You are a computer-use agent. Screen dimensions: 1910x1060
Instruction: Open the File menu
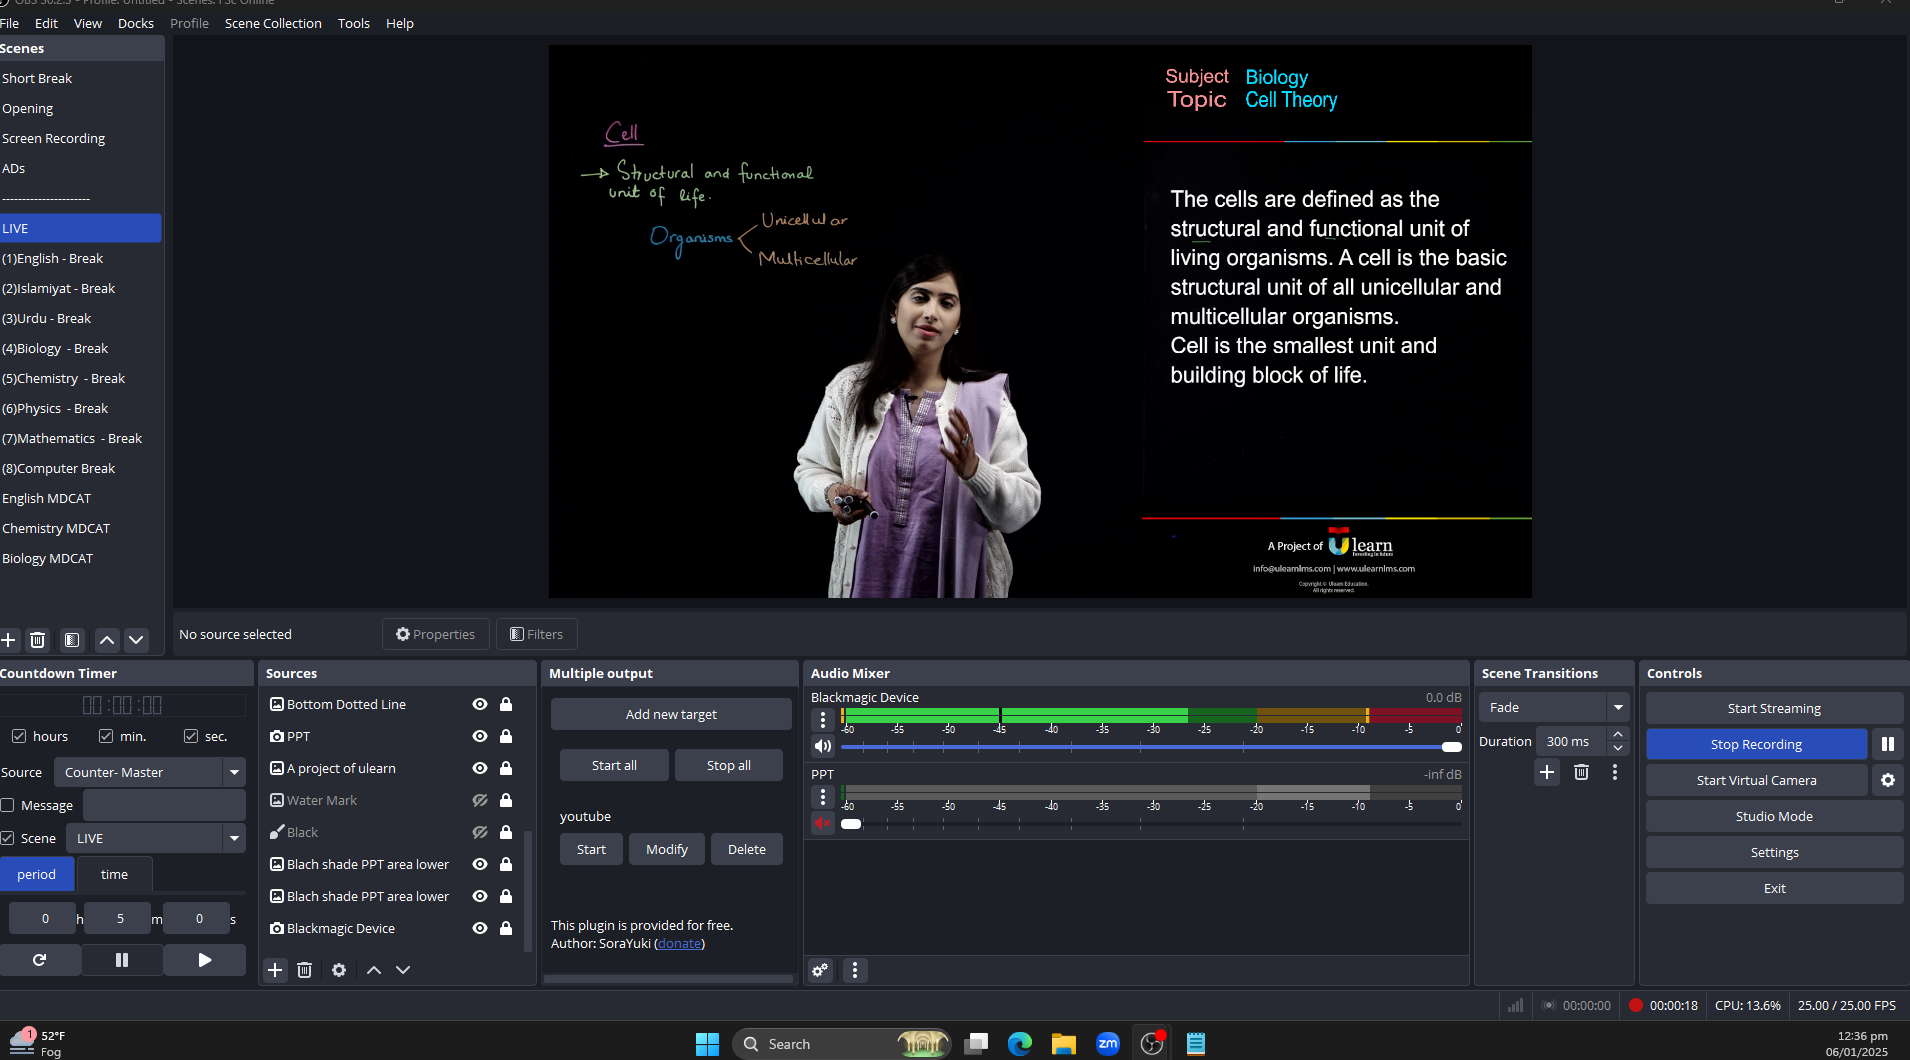click(9, 23)
